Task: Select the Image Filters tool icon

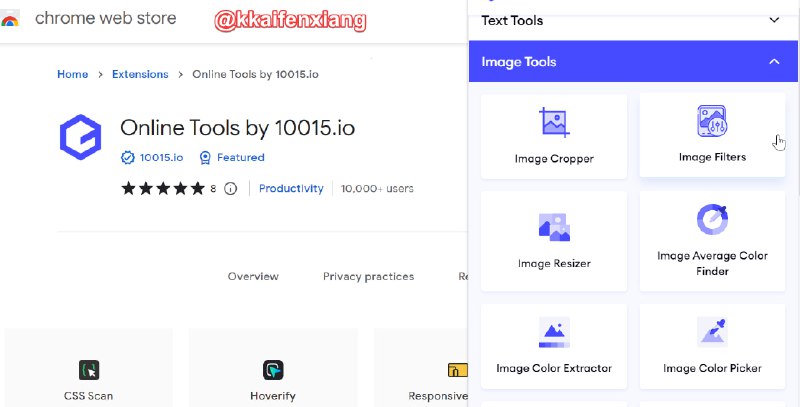Action: coord(712,122)
